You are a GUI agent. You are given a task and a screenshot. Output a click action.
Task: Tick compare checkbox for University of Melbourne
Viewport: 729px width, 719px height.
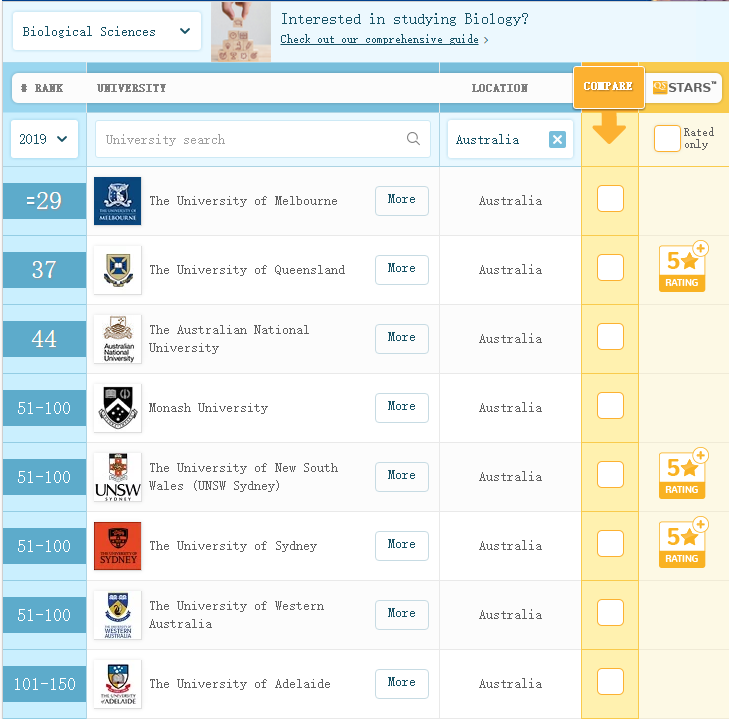point(610,199)
